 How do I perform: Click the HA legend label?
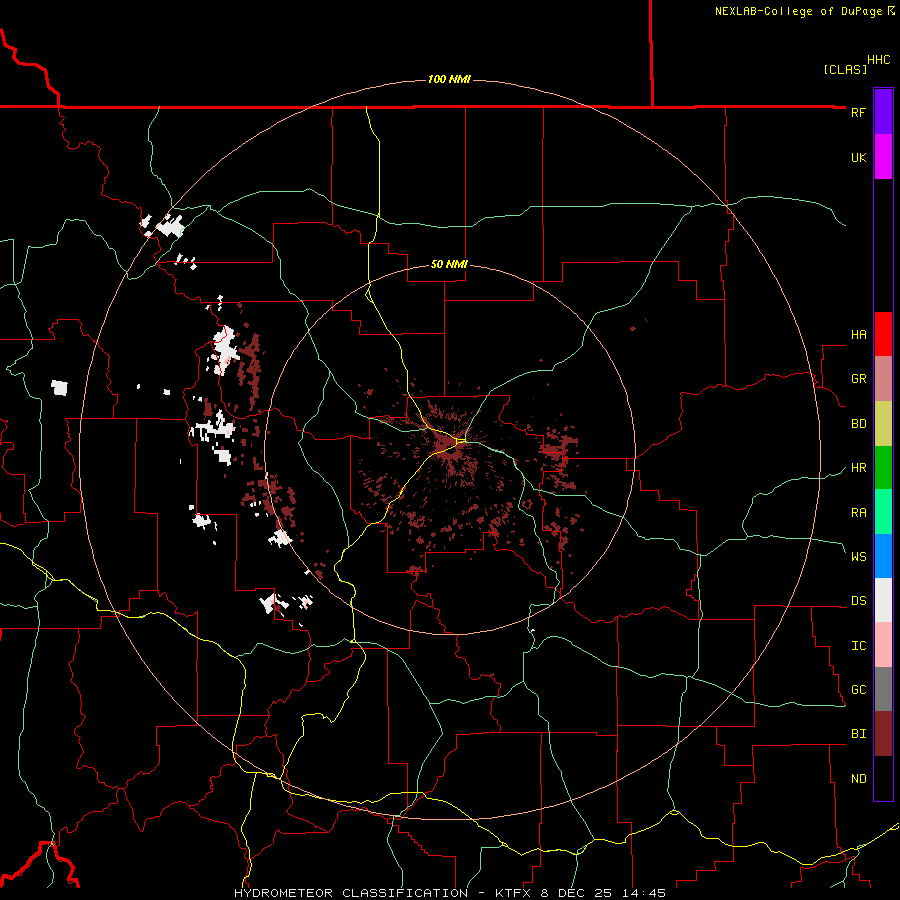858,335
